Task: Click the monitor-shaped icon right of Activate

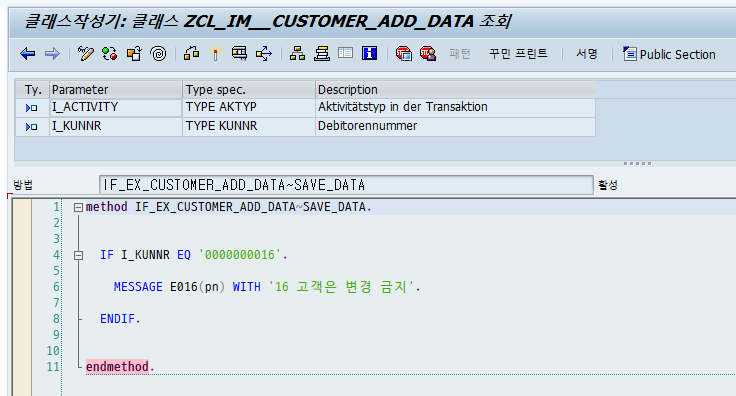Action: pyautogui.click(x=239, y=54)
